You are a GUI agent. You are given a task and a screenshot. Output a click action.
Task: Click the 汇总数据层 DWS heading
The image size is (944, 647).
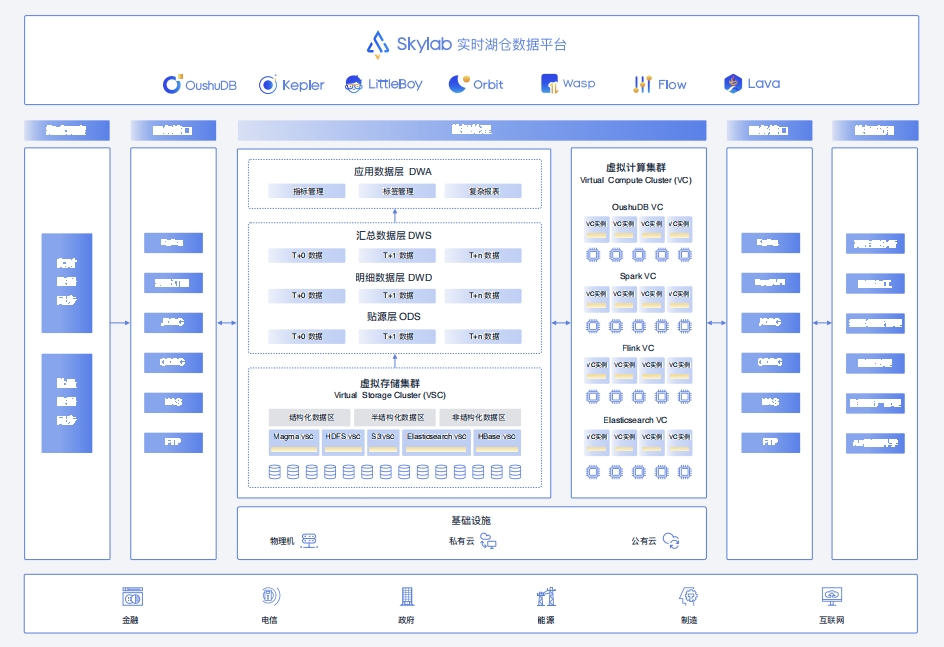point(394,235)
